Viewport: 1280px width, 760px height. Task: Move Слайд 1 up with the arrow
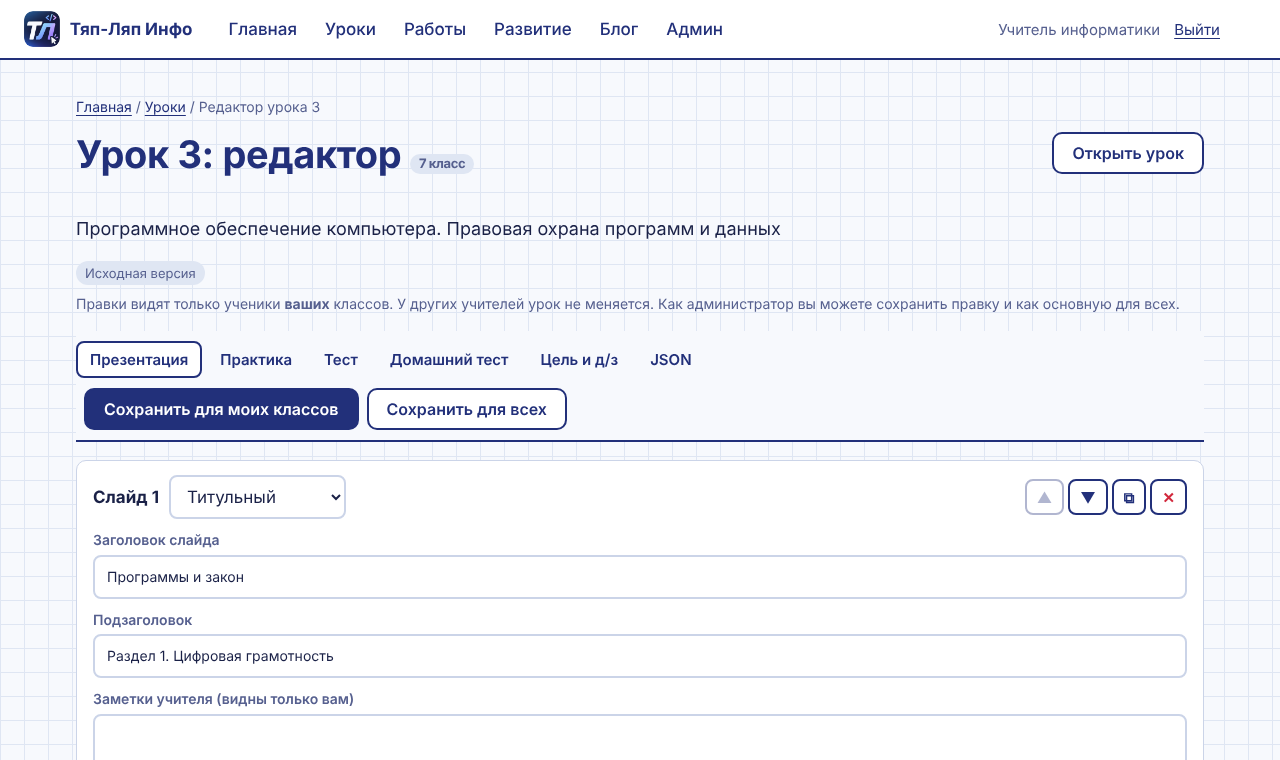click(x=1044, y=497)
